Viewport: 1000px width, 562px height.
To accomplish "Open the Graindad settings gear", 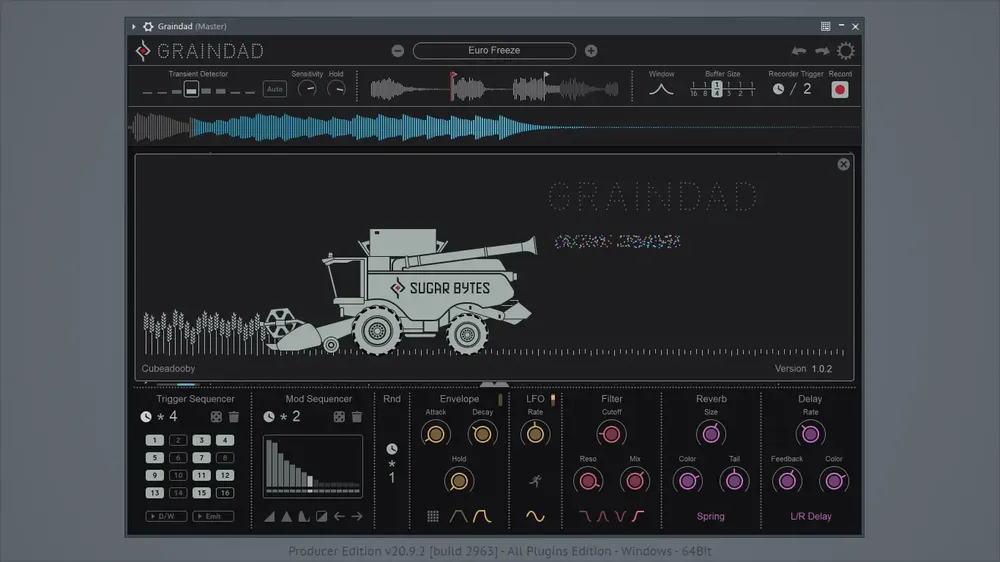I will (846, 50).
